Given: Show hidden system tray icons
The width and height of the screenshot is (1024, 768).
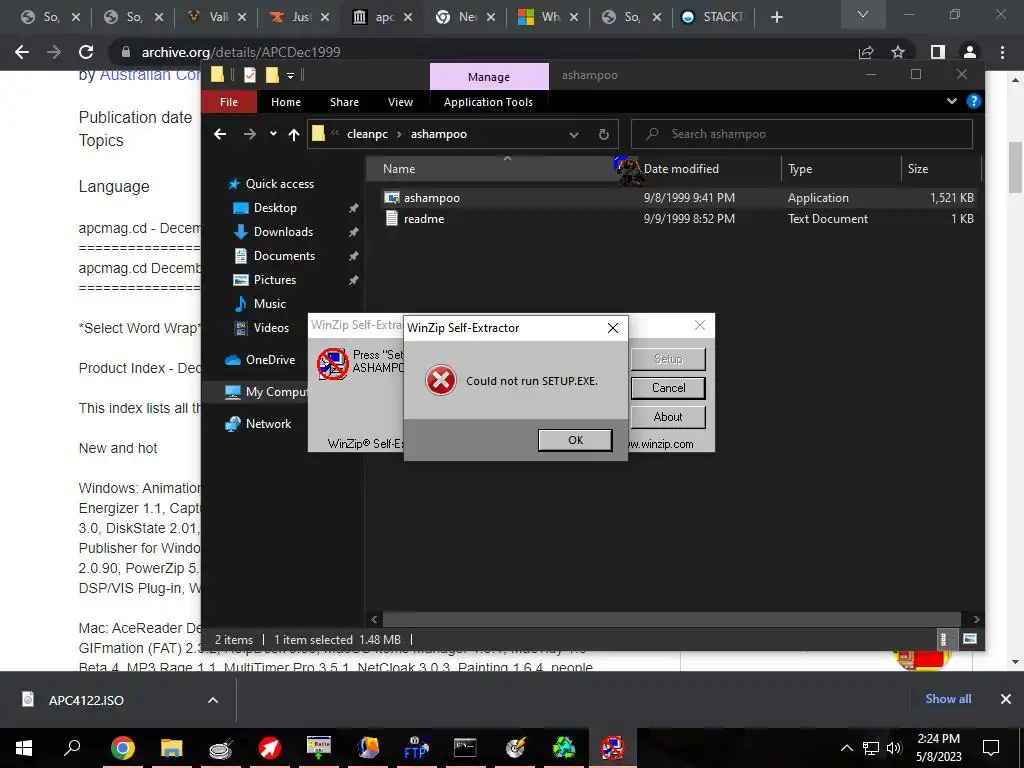Looking at the screenshot, I should pos(846,748).
